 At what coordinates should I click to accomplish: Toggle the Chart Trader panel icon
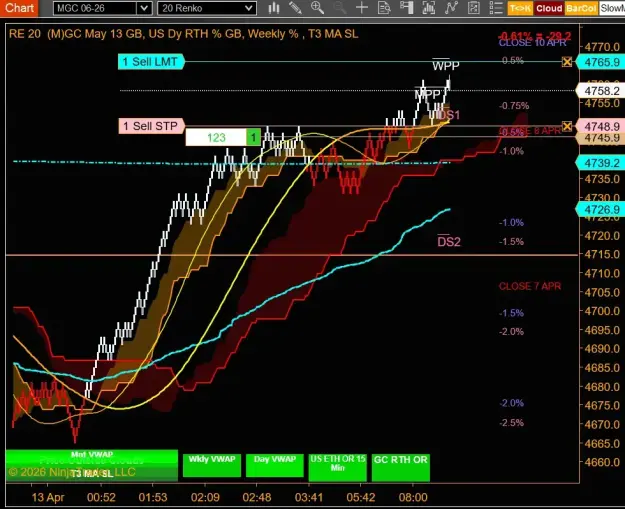pos(406,8)
